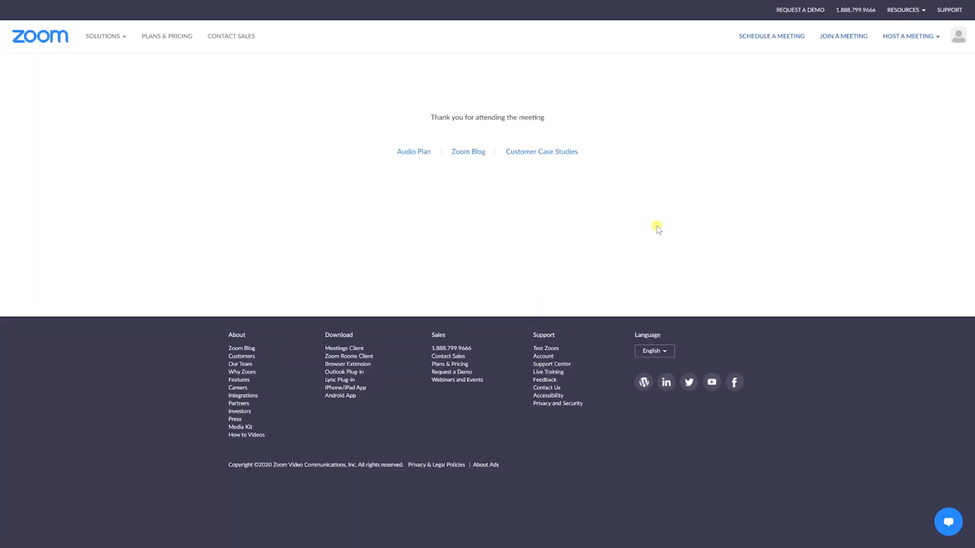Open Contact Sales in the navbar

coord(231,36)
